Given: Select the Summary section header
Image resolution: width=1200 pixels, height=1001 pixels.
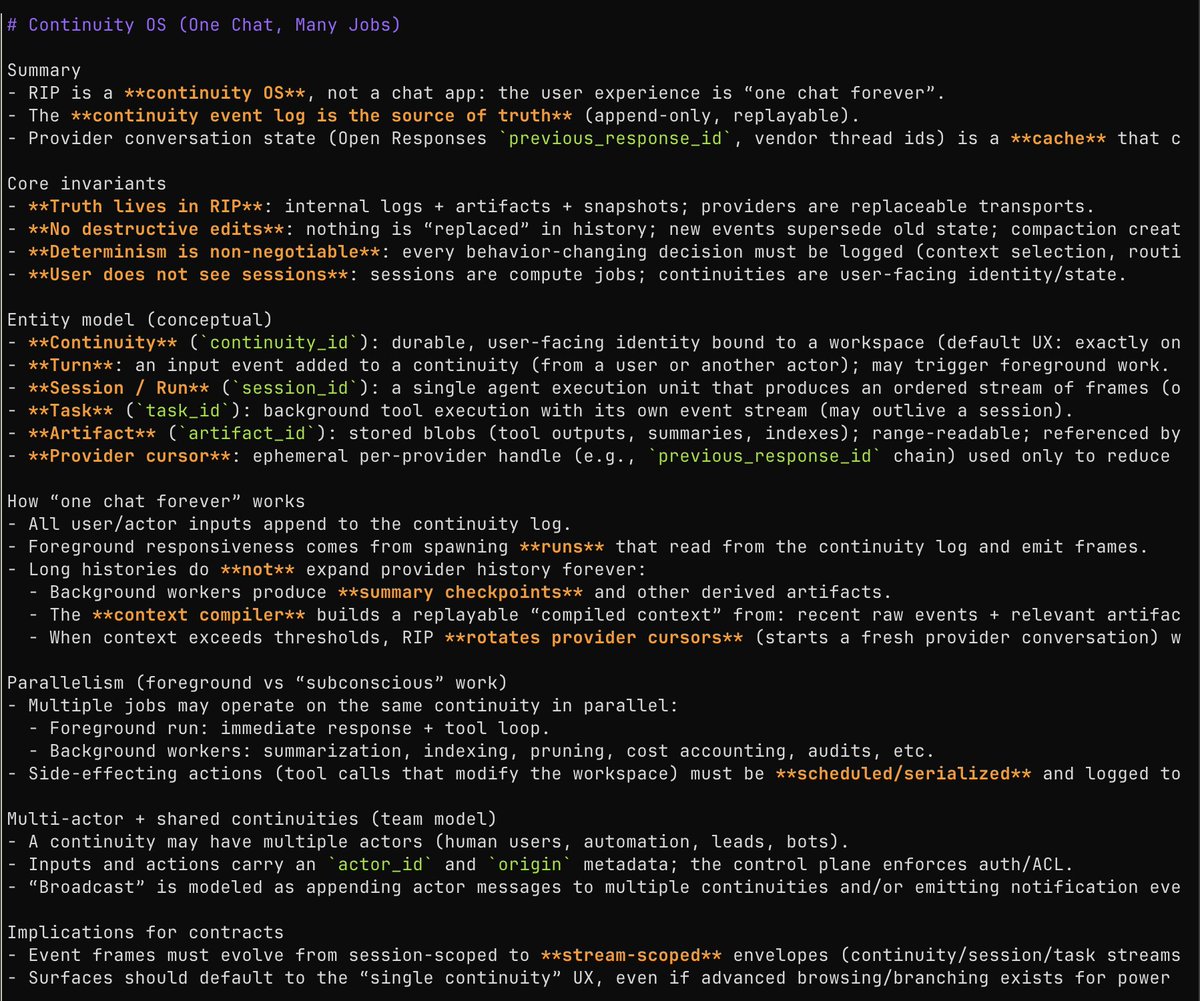Looking at the screenshot, I should pos(42,70).
